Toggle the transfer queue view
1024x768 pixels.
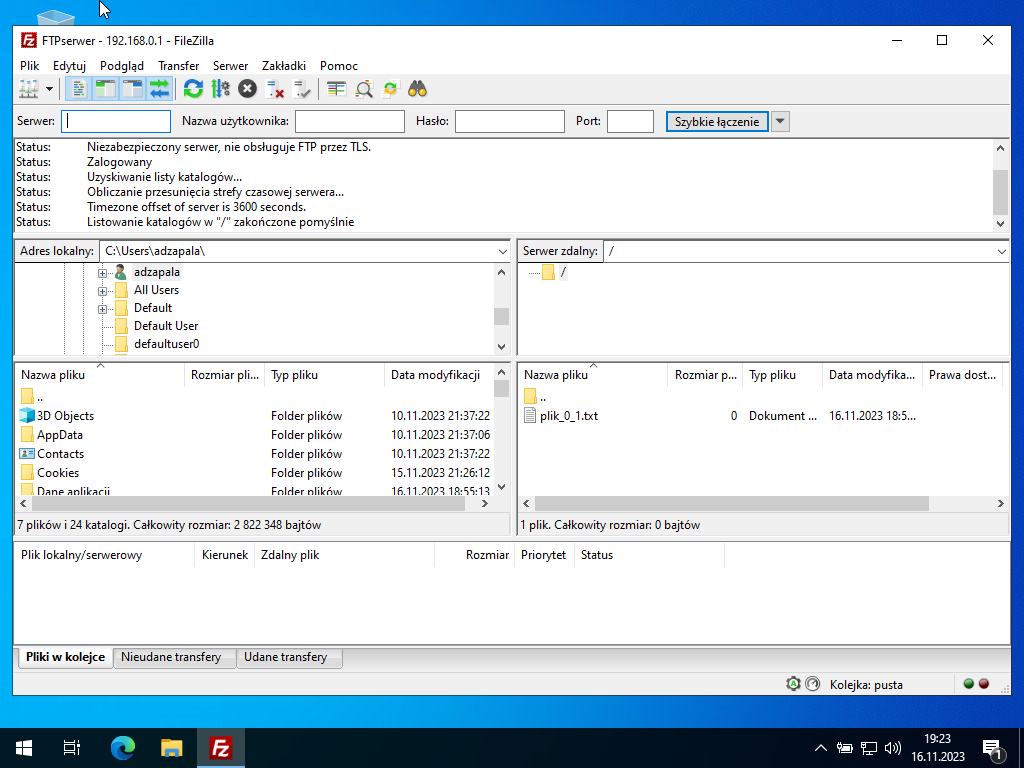(x=159, y=89)
